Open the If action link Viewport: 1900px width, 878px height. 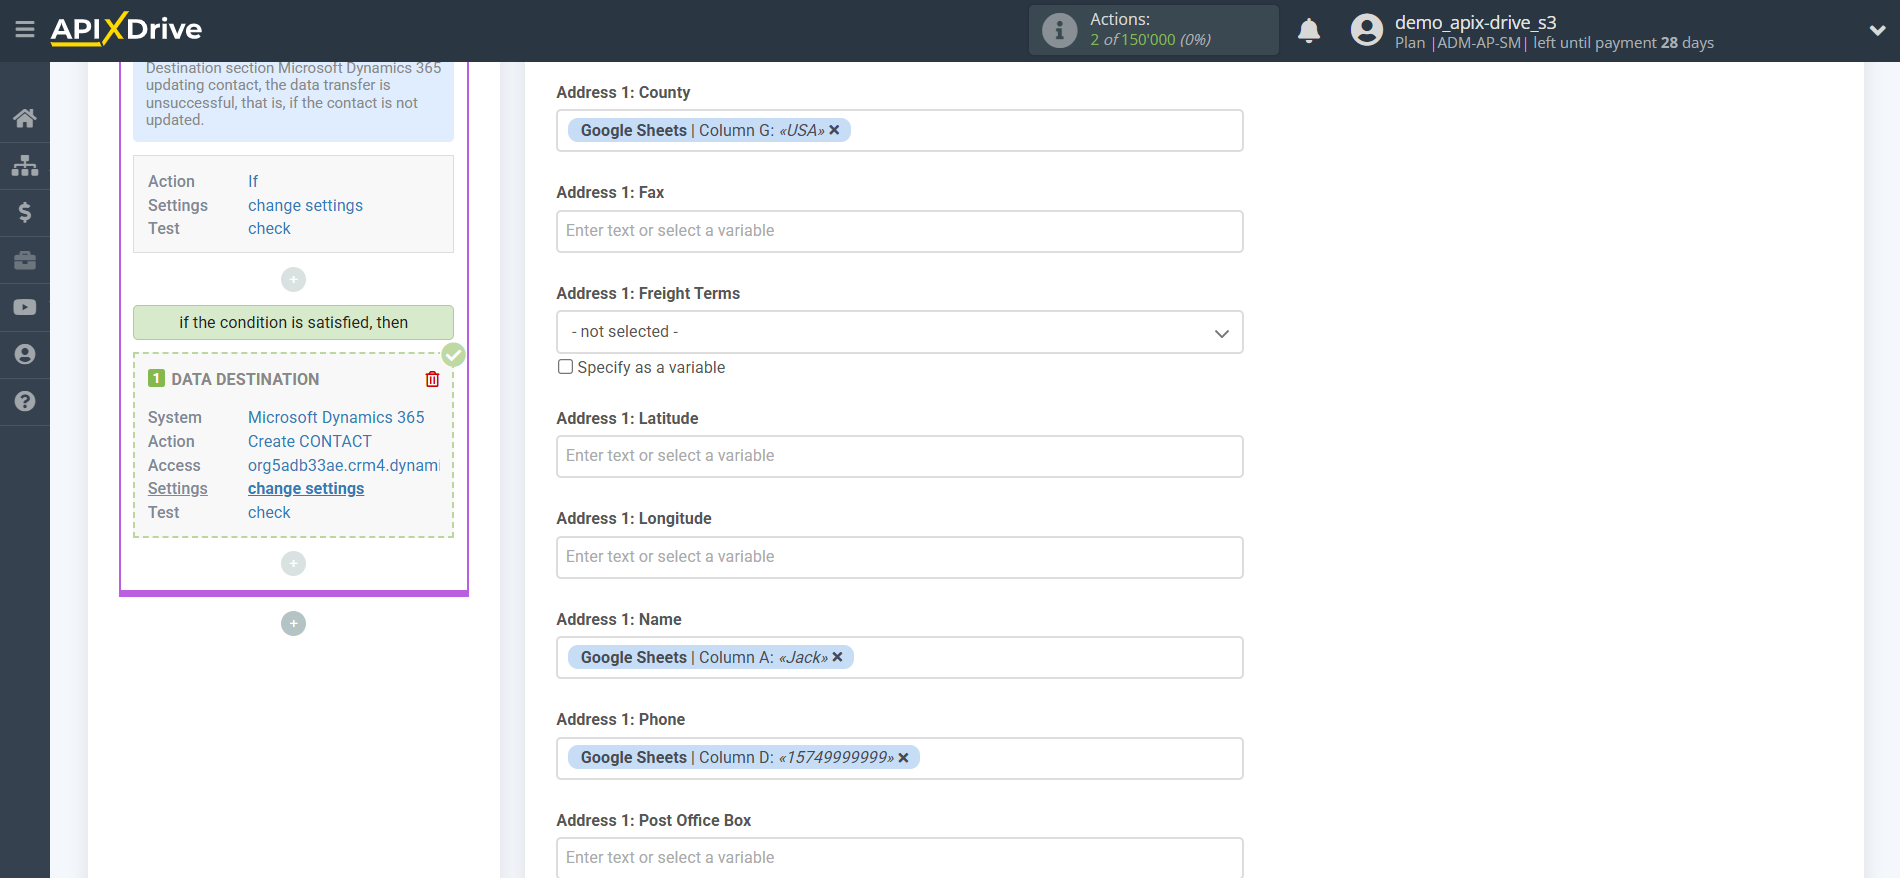click(253, 181)
